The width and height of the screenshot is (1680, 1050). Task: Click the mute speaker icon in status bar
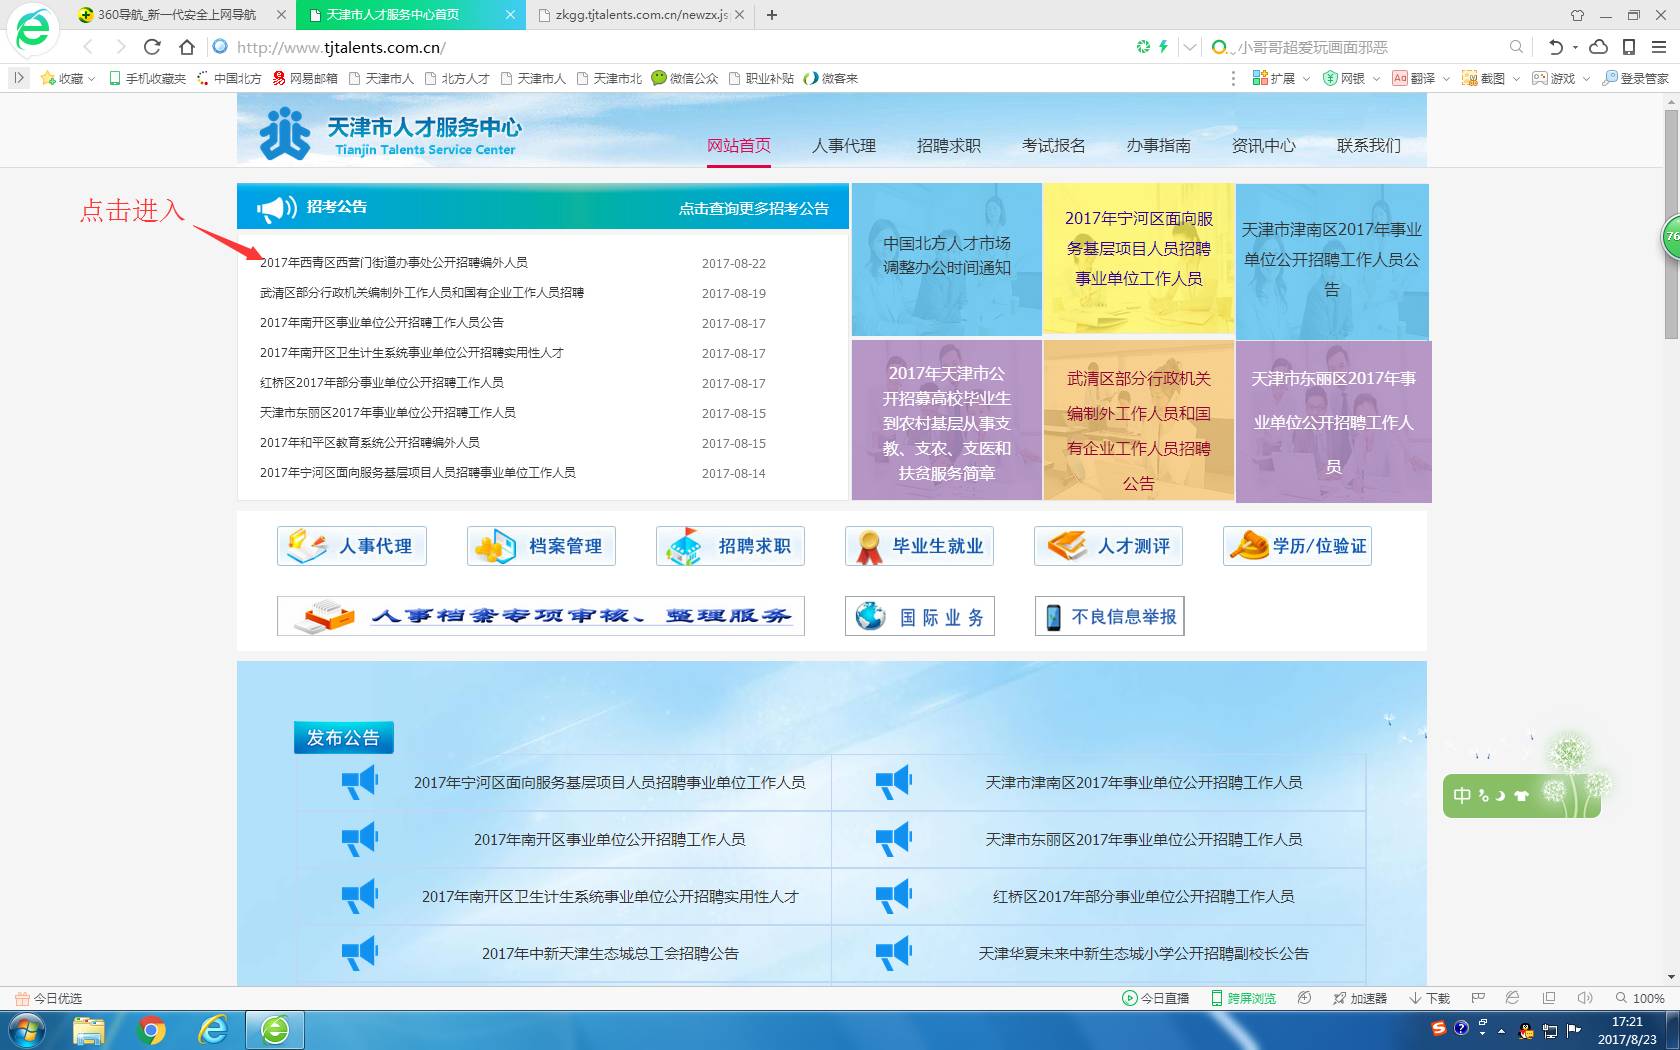(x=1584, y=998)
